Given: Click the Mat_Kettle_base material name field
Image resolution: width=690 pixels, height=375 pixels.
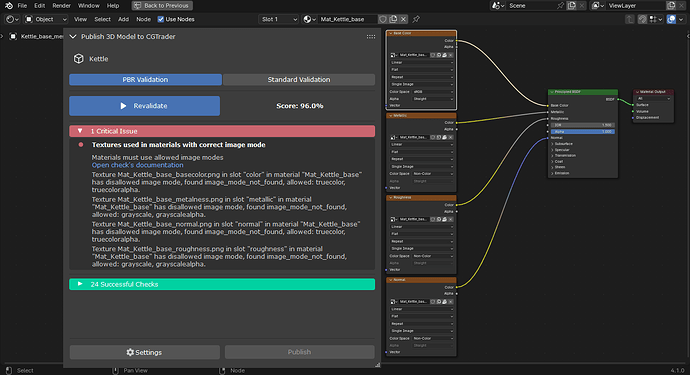Looking at the screenshot, I should click(348, 19).
